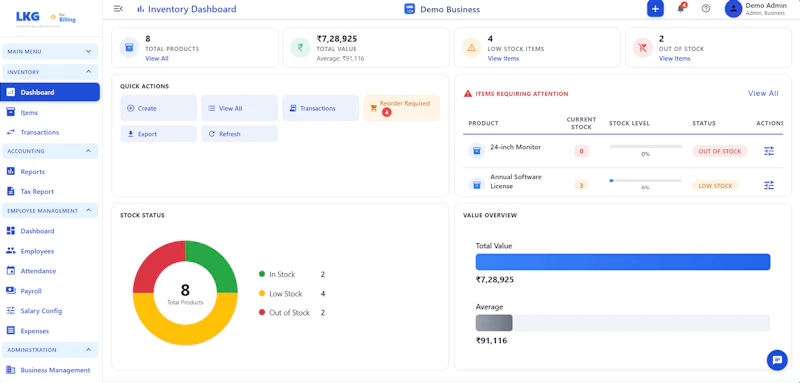Click the Demo Business store icon
800x383 pixels.
[x=409, y=9]
